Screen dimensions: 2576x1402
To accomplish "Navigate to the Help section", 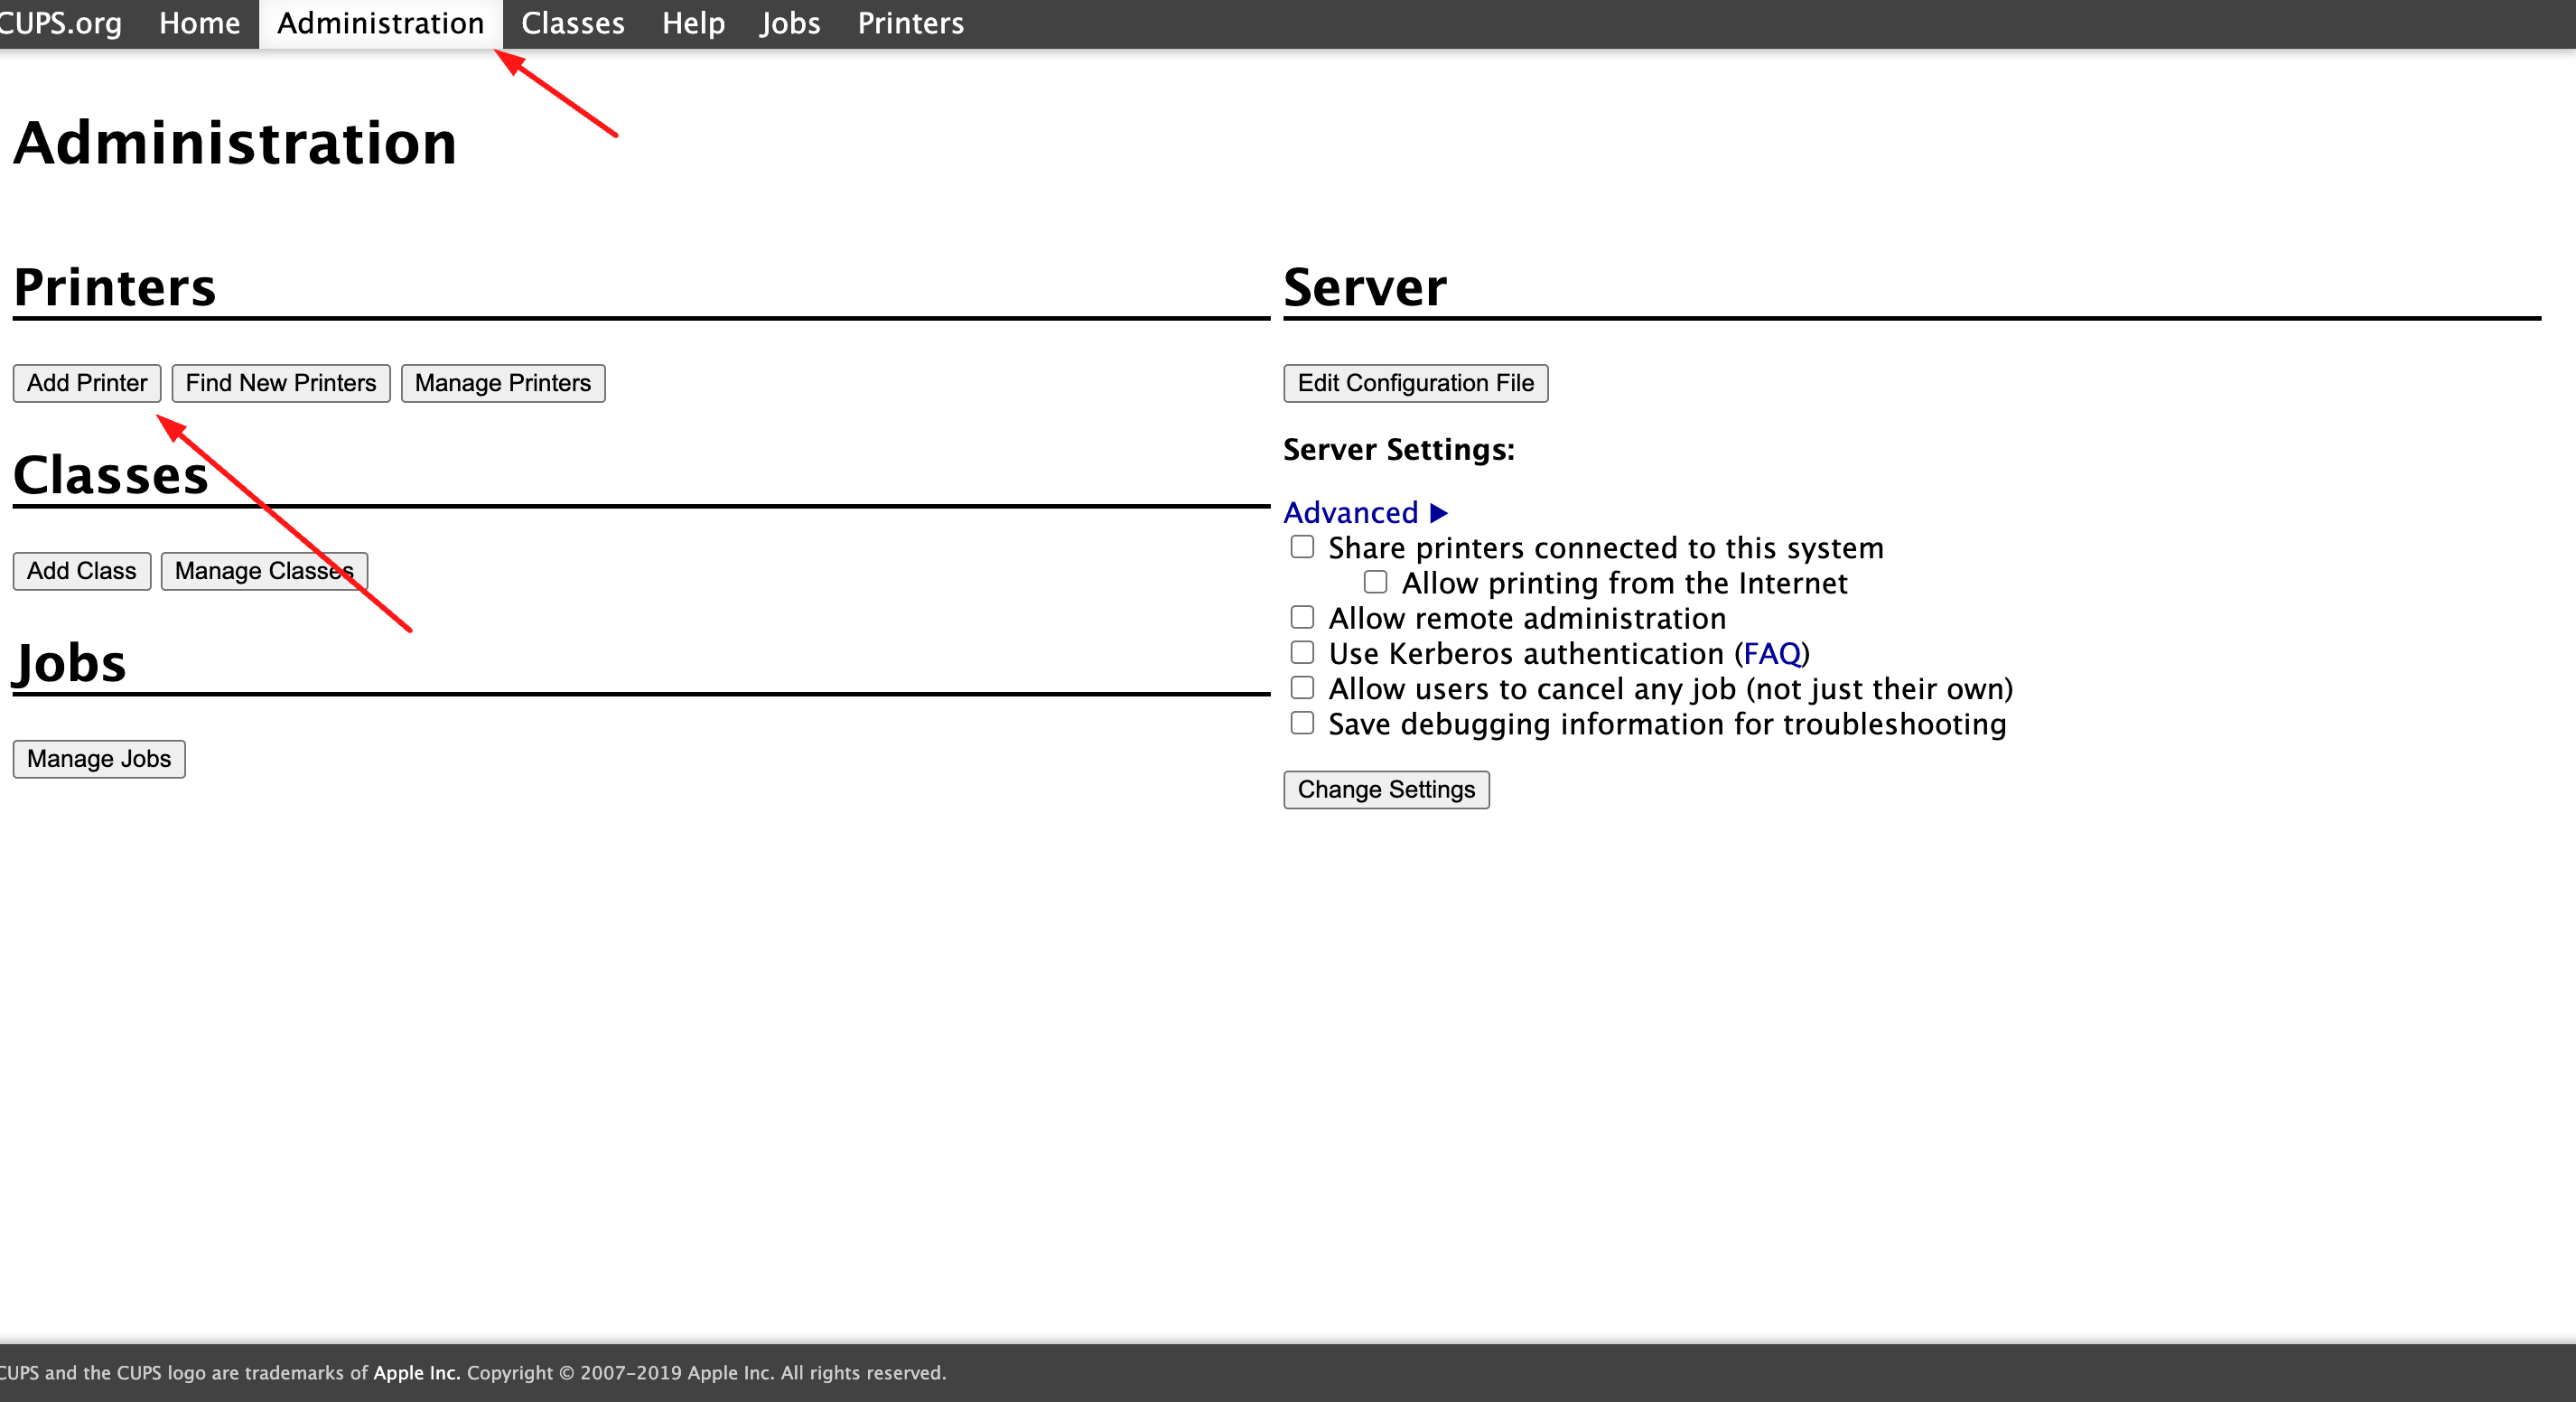I will [692, 22].
